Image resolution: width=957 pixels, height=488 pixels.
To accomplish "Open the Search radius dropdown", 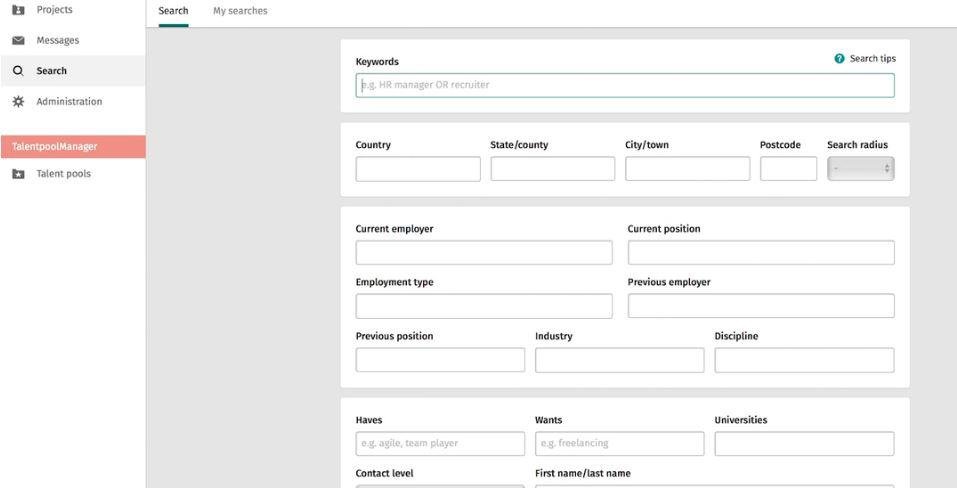I will pyautogui.click(x=860, y=169).
